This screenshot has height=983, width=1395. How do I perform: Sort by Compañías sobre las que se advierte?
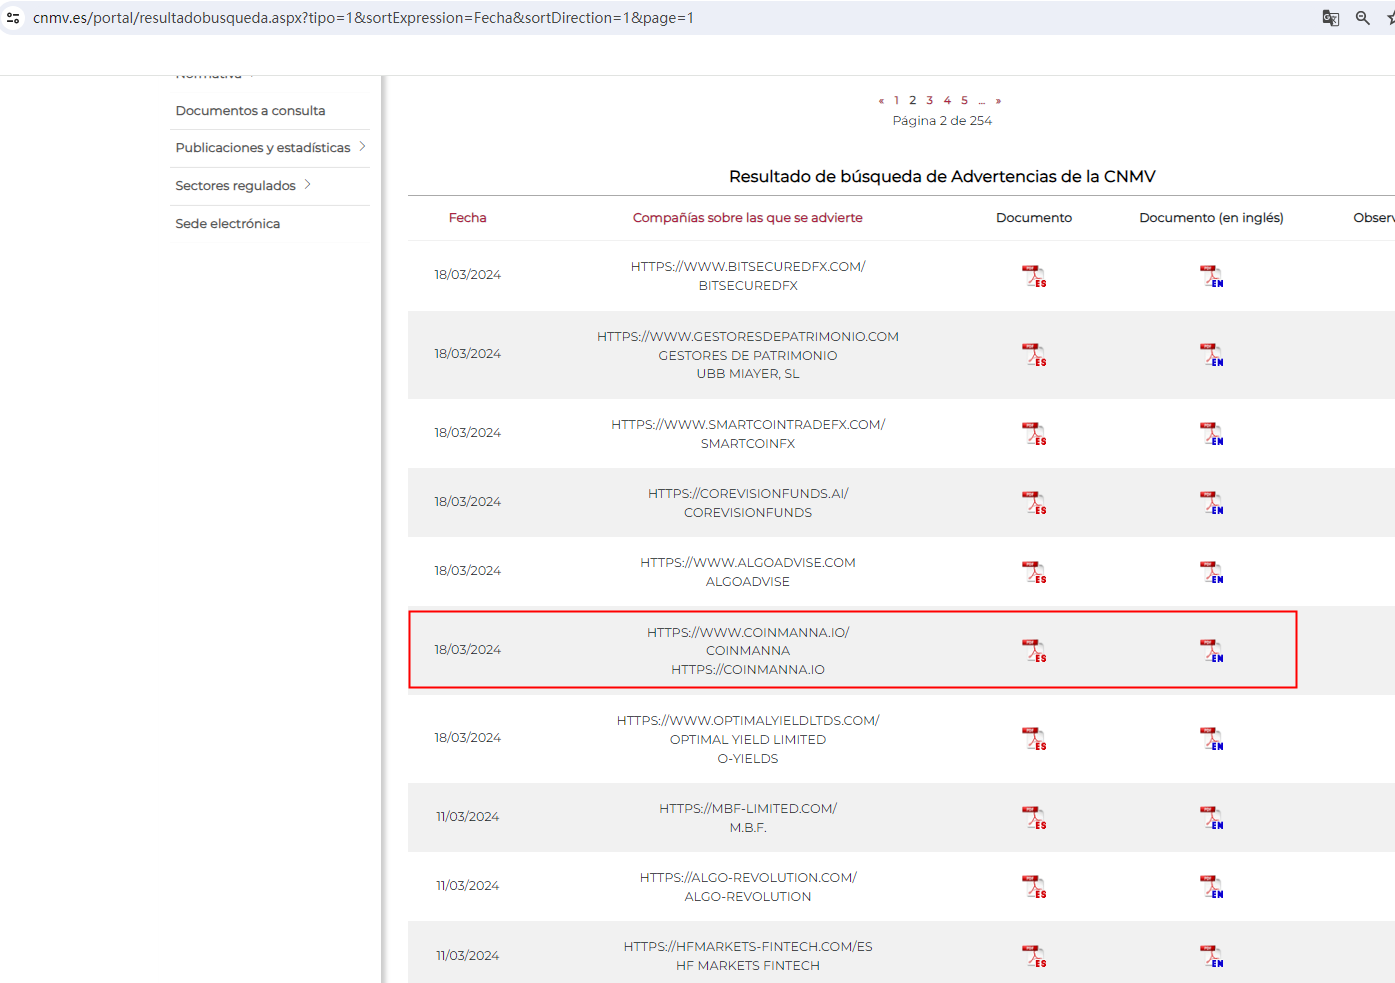(747, 217)
